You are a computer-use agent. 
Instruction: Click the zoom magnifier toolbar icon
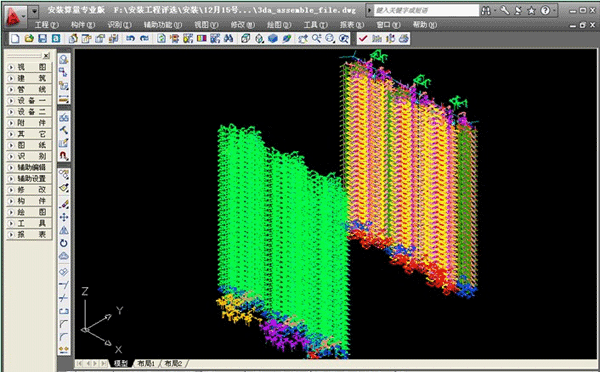(316, 38)
